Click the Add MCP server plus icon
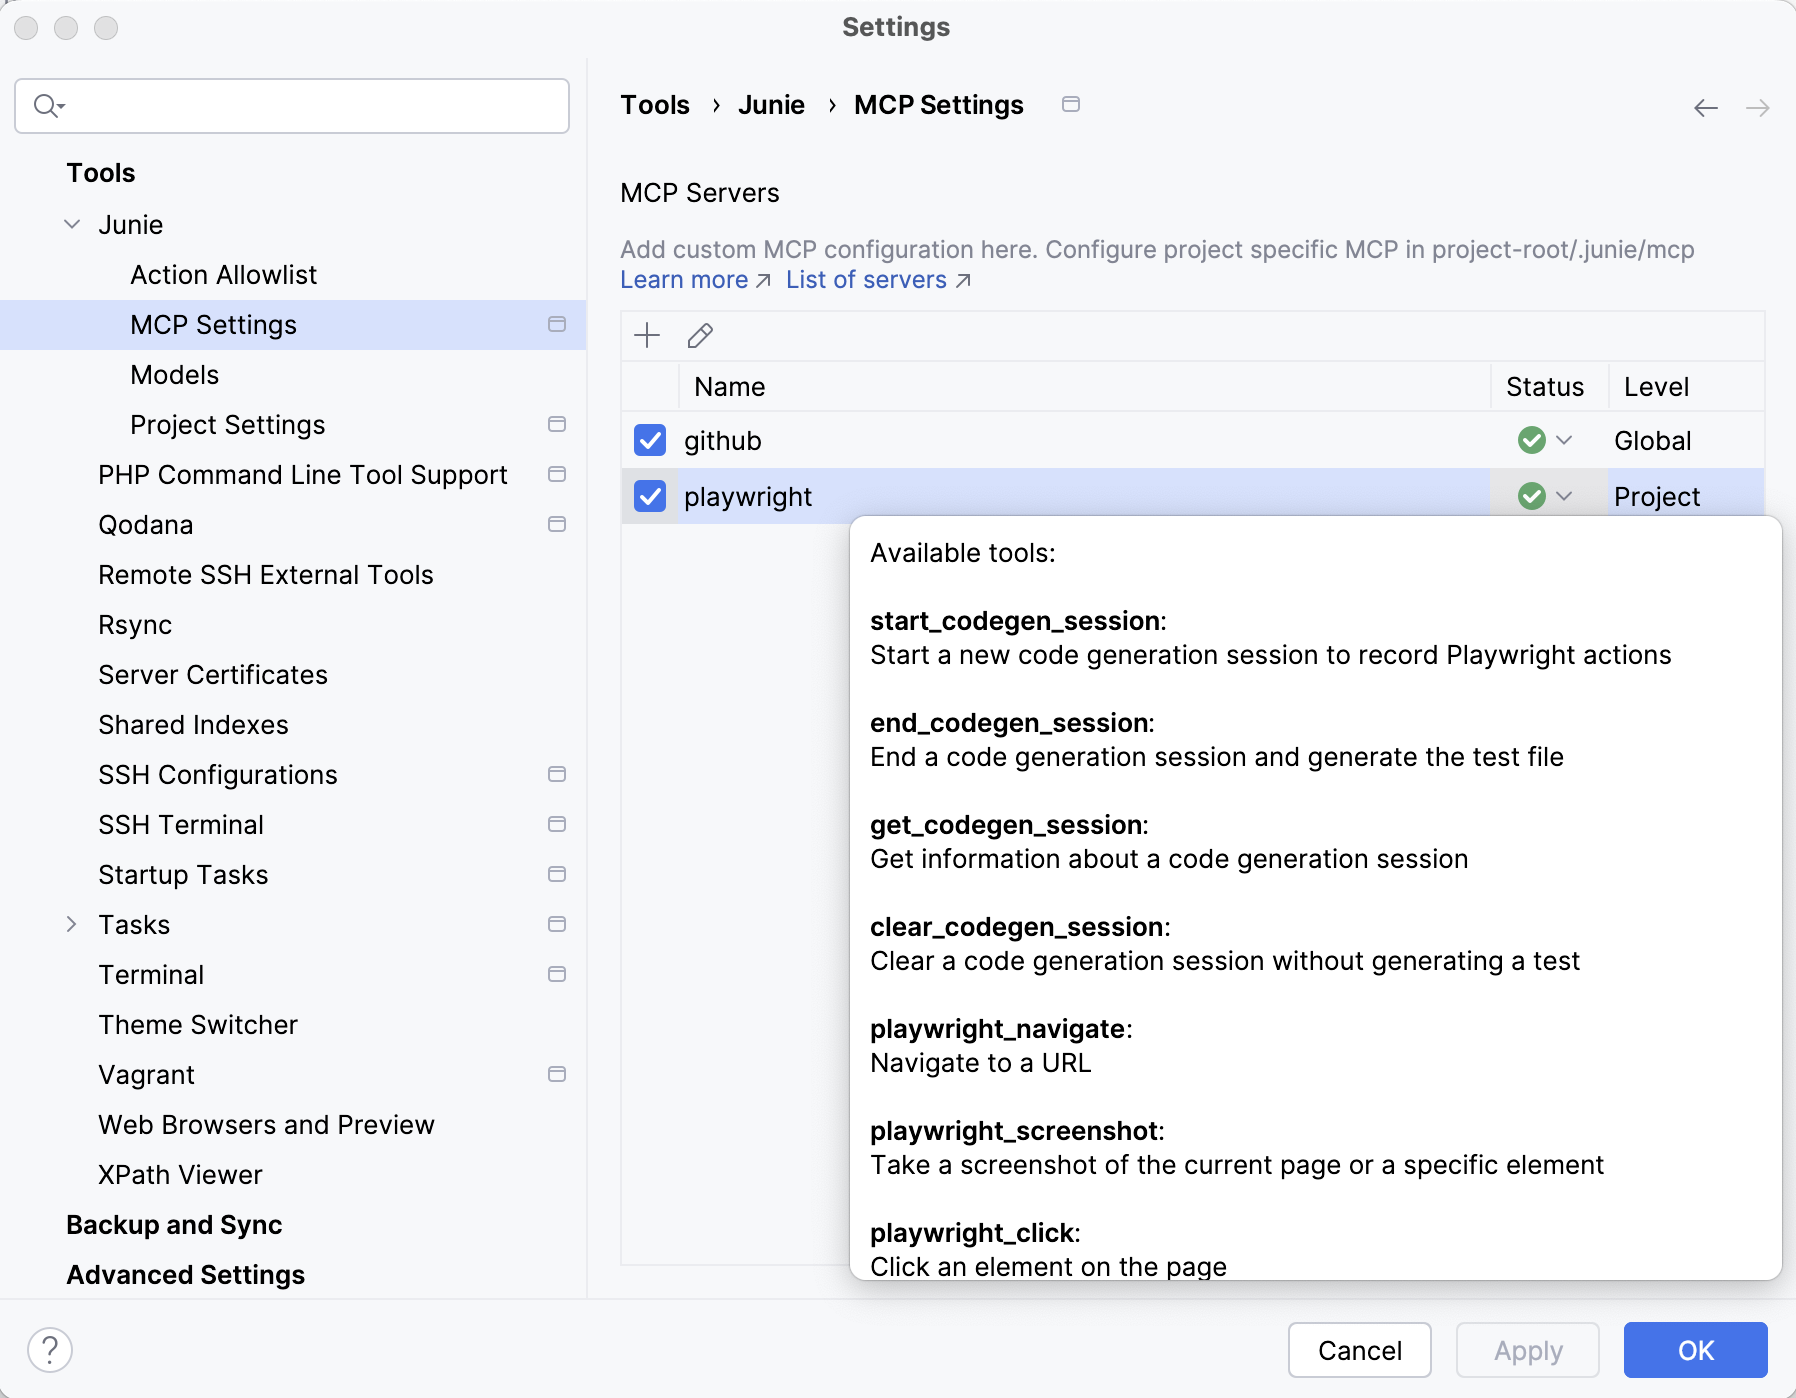Image resolution: width=1796 pixels, height=1398 pixels. pos(647,336)
